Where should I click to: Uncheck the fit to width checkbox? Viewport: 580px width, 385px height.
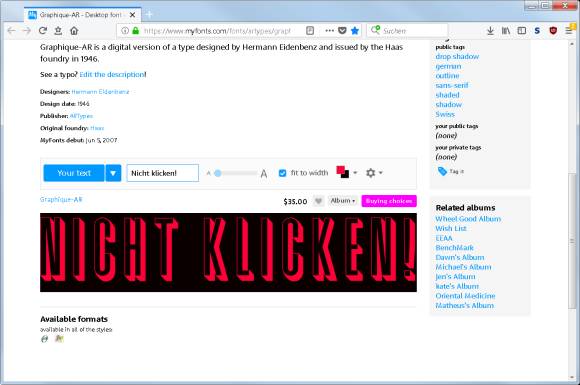tap(282, 173)
